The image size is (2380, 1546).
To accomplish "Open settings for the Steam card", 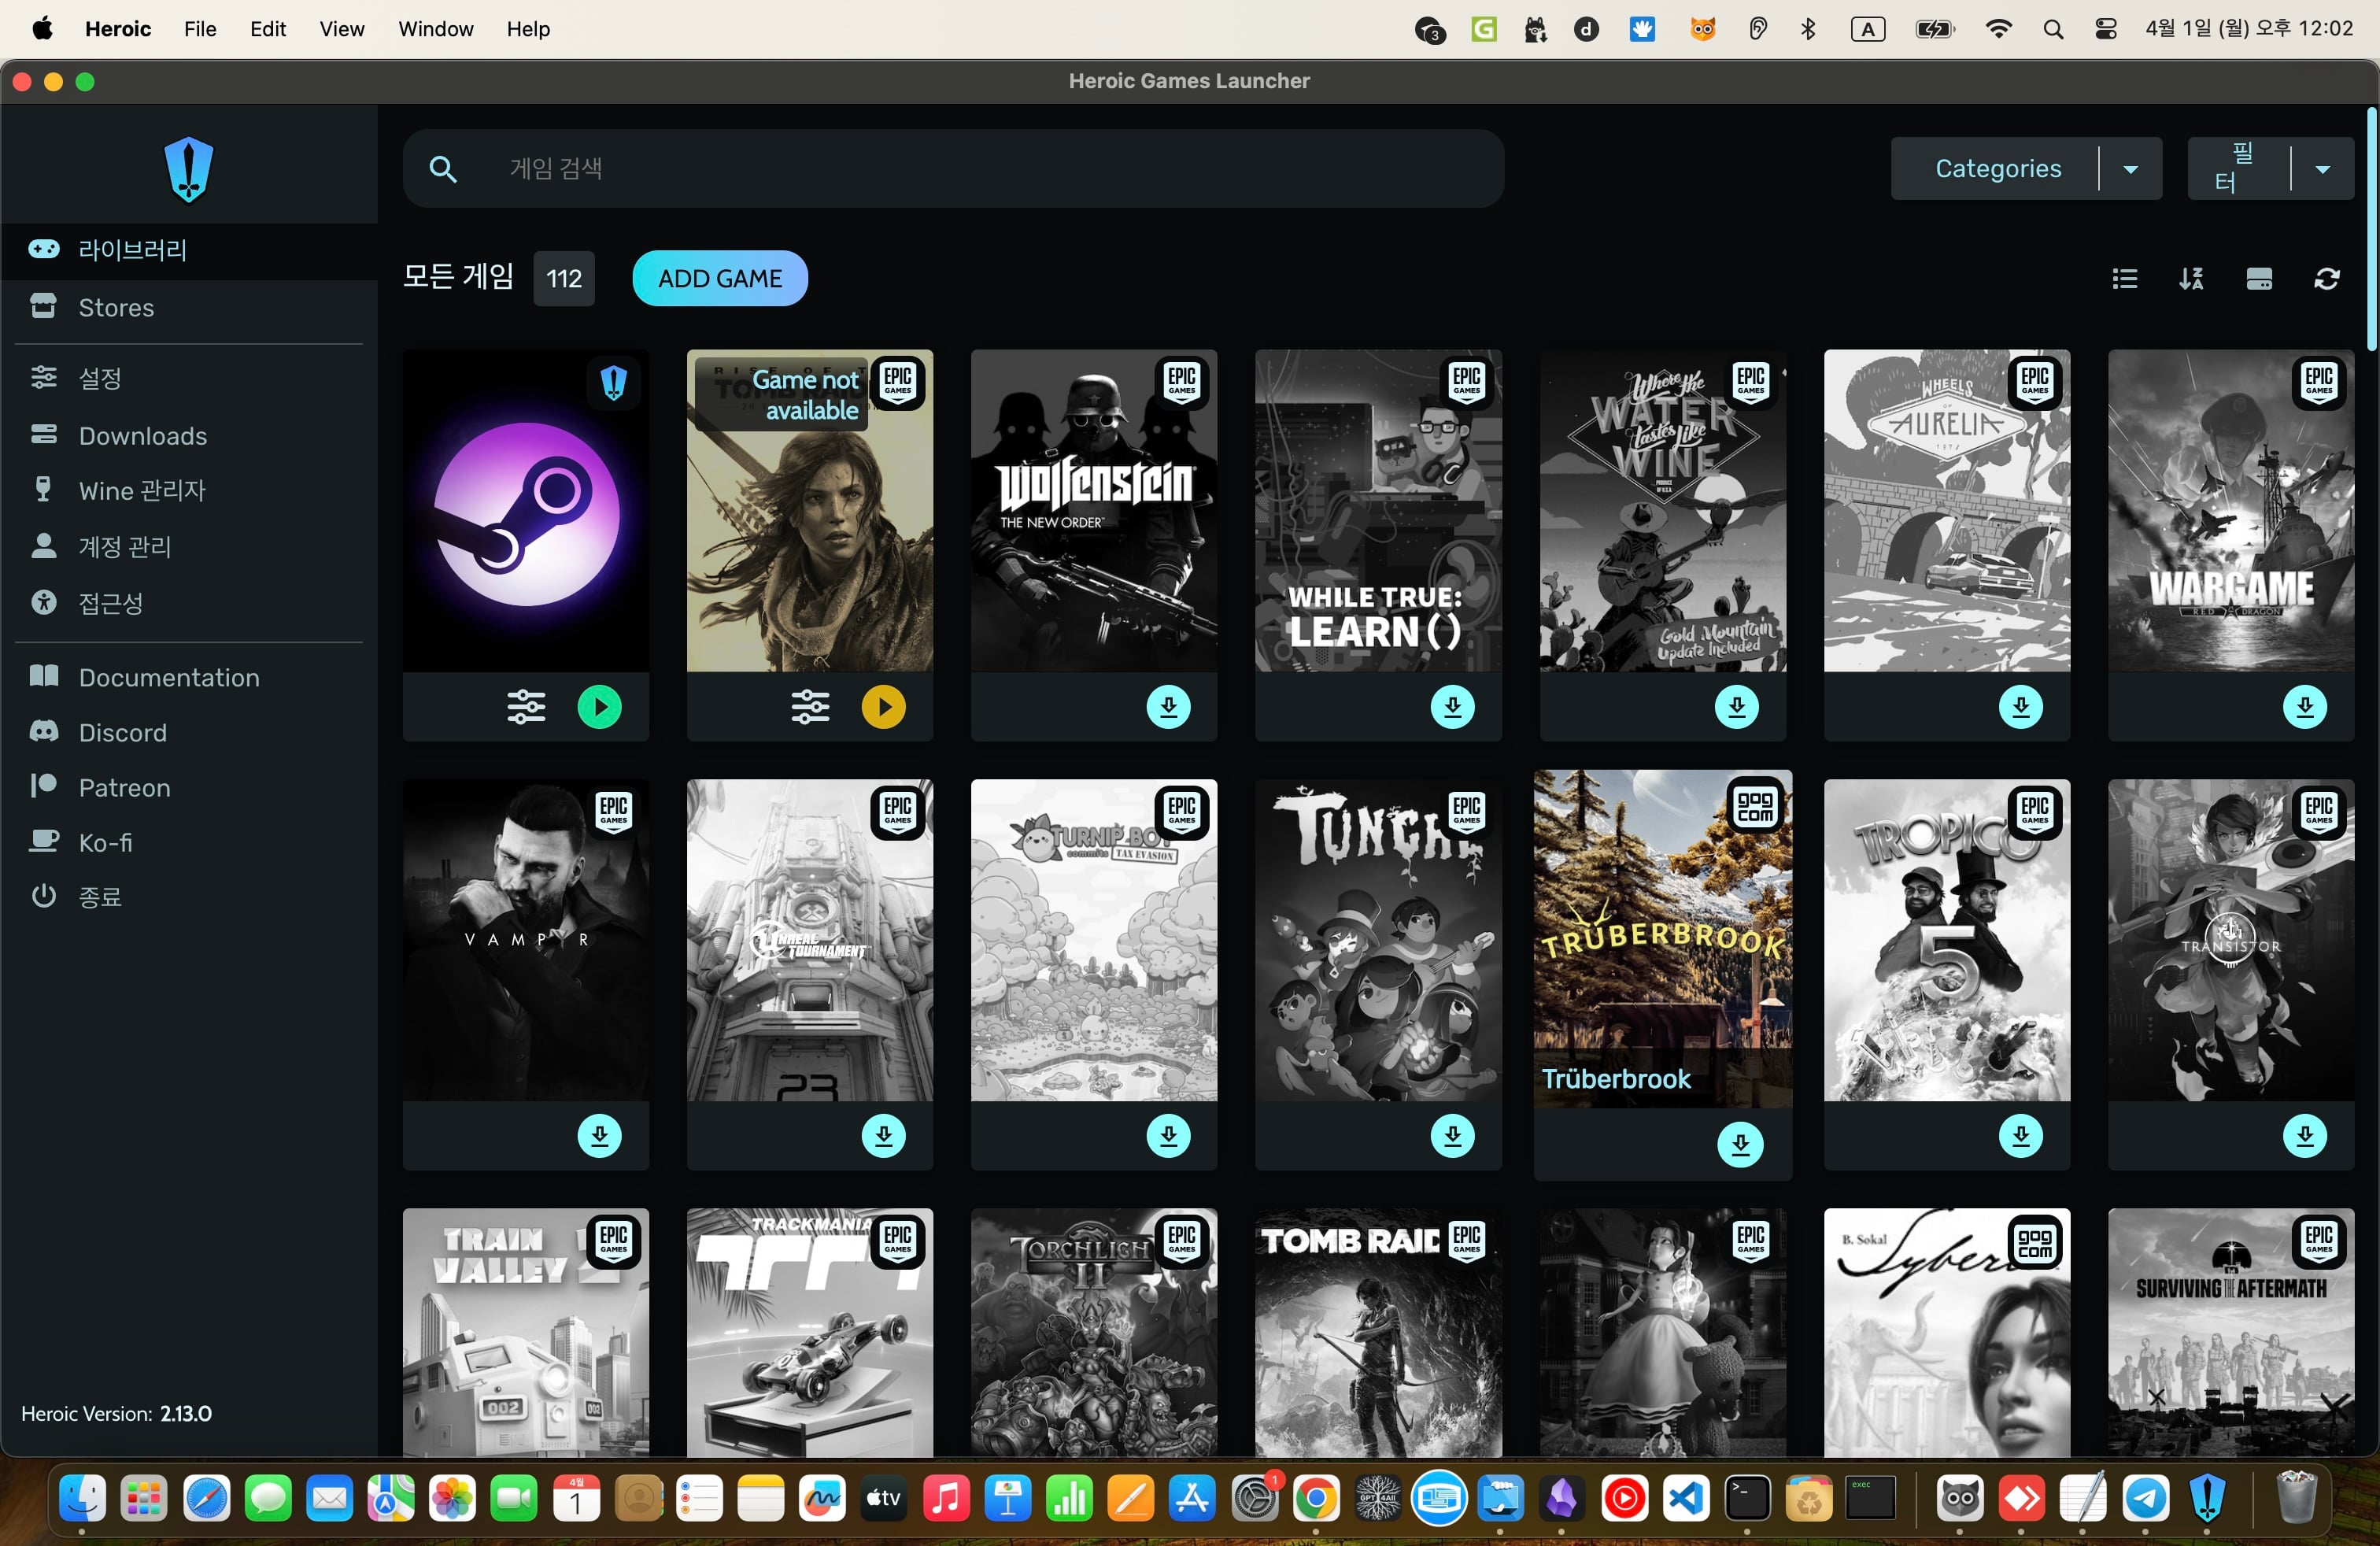I will [526, 707].
